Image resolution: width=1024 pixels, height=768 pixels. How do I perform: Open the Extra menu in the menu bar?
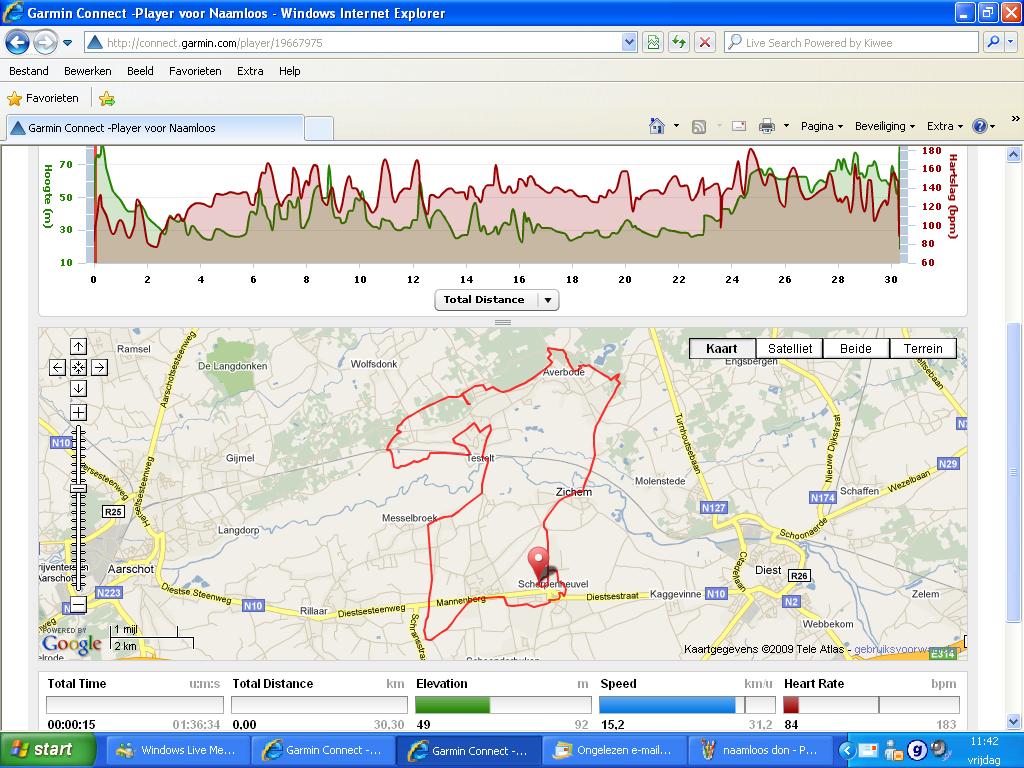[250, 71]
